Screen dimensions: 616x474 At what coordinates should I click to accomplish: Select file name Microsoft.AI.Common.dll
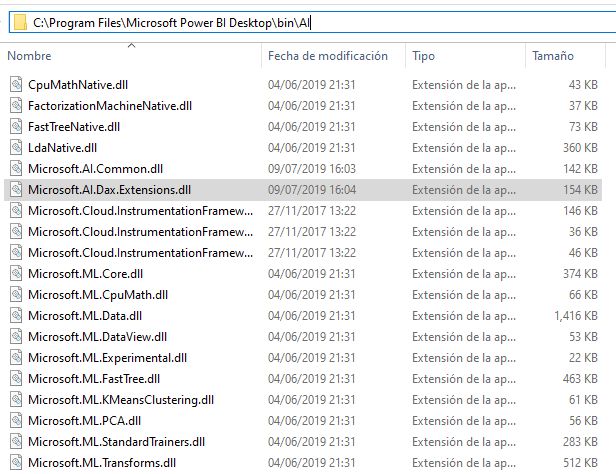(95, 169)
